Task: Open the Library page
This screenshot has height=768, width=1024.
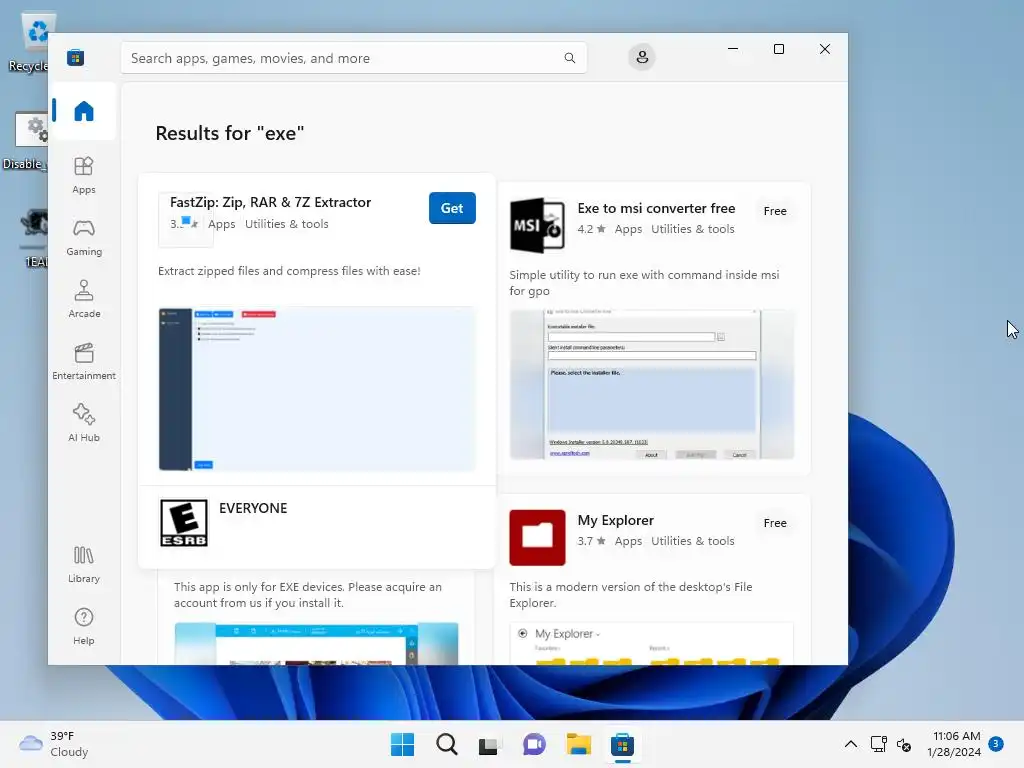Action: [84, 564]
